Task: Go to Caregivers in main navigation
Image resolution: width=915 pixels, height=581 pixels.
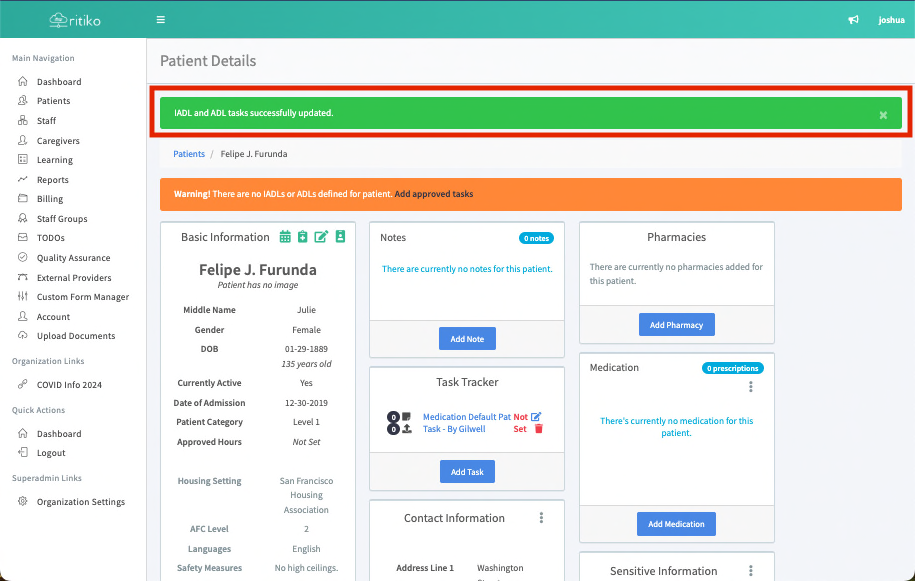Action: [x=58, y=141]
